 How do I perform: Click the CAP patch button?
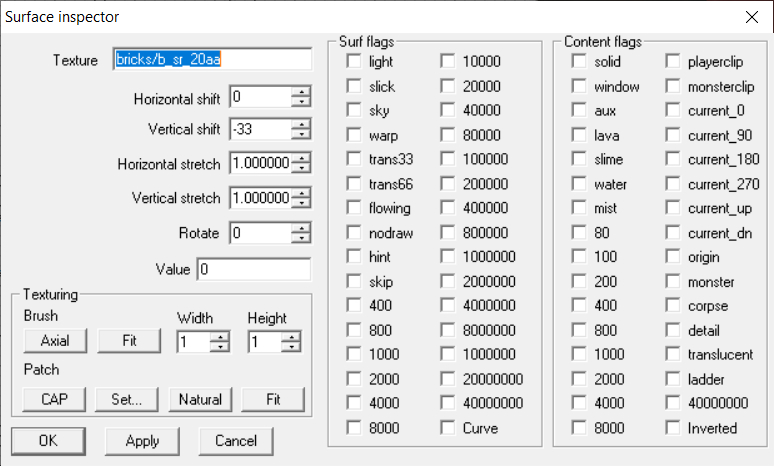(55, 400)
